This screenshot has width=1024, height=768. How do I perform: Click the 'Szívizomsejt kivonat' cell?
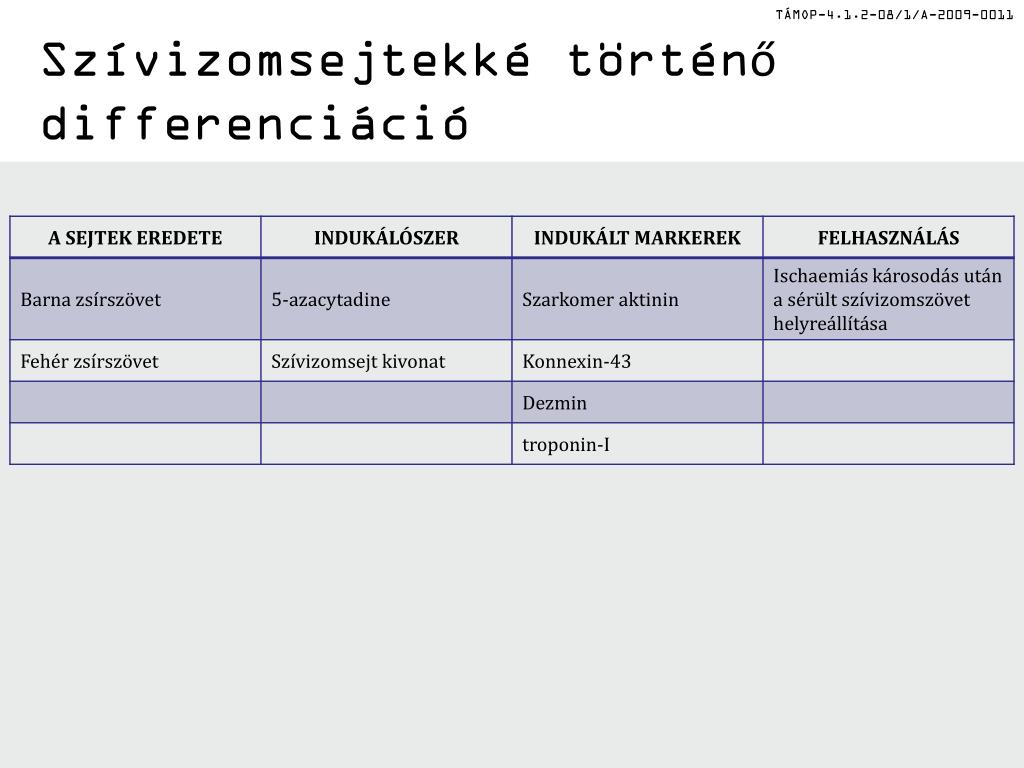click(x=386, y=361)
